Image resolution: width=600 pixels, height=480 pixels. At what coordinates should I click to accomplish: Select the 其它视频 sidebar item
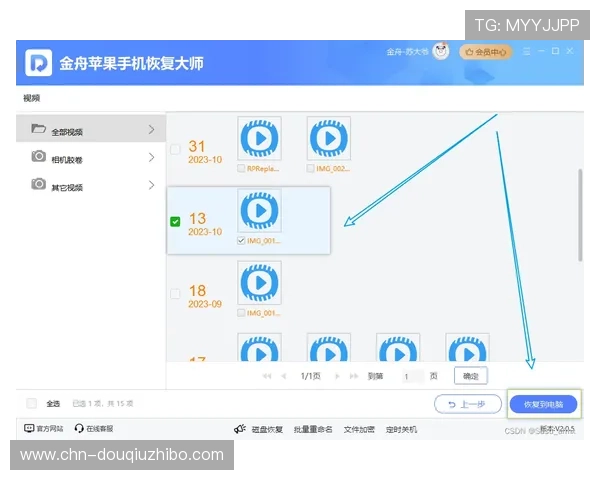click(91, 185)
